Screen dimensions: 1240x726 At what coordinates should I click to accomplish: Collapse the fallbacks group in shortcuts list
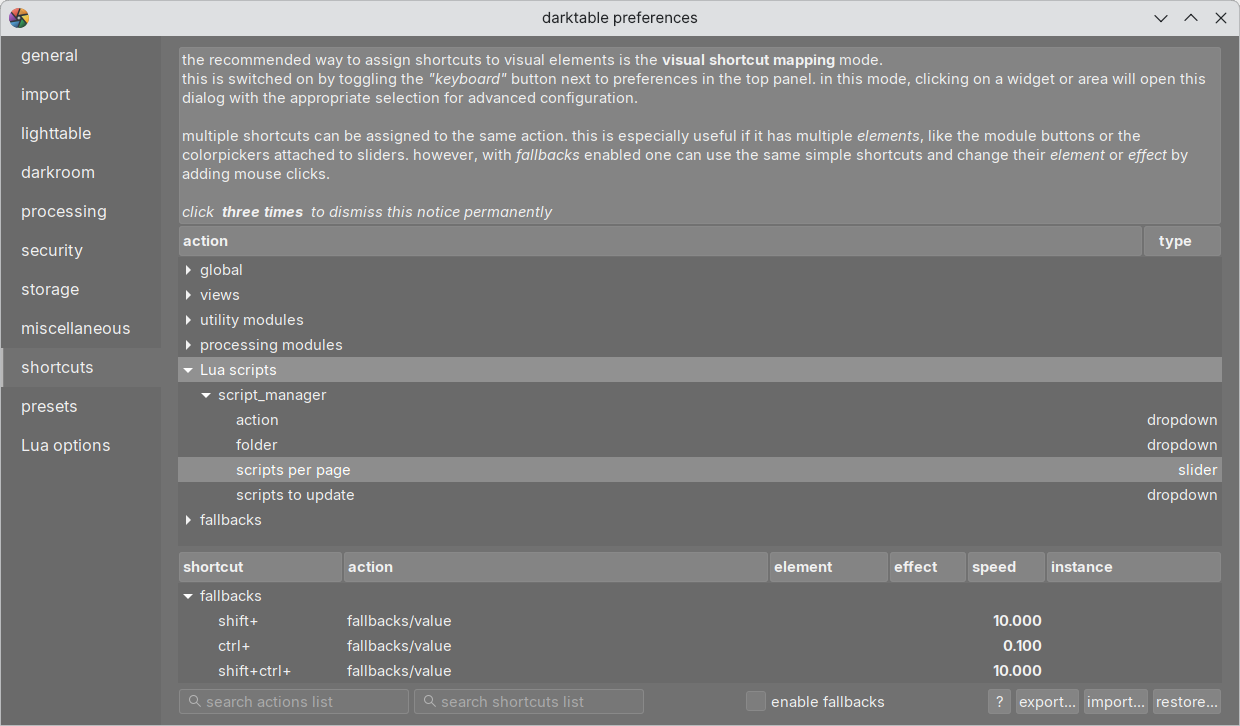click(188, 596)
